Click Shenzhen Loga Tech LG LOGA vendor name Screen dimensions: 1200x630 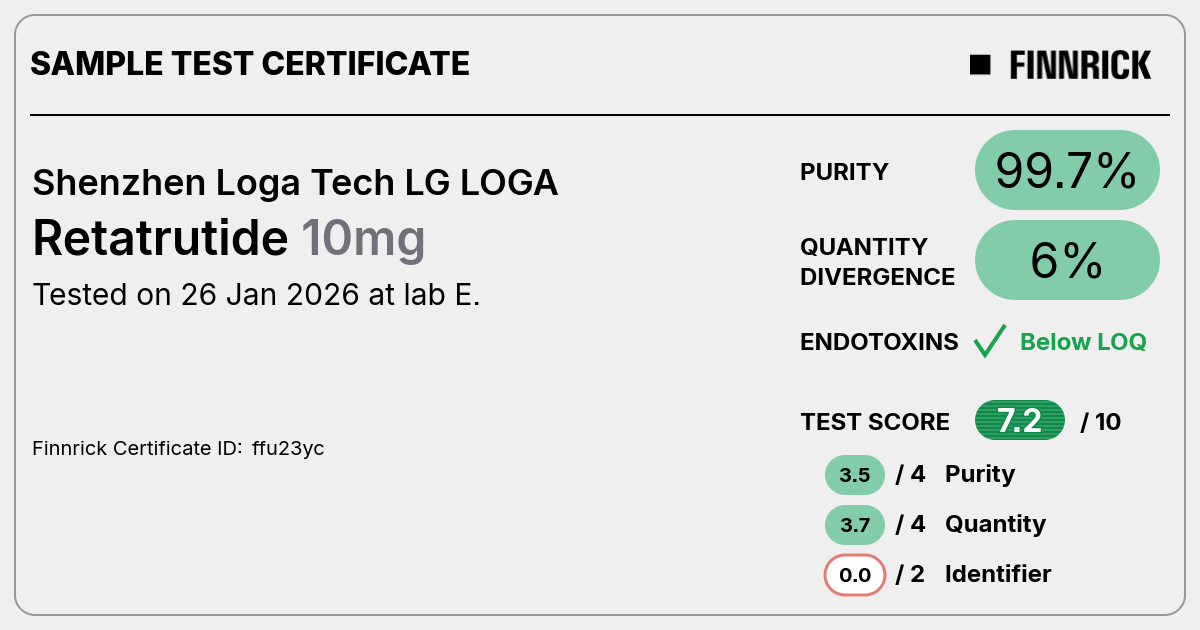(295, 183)
